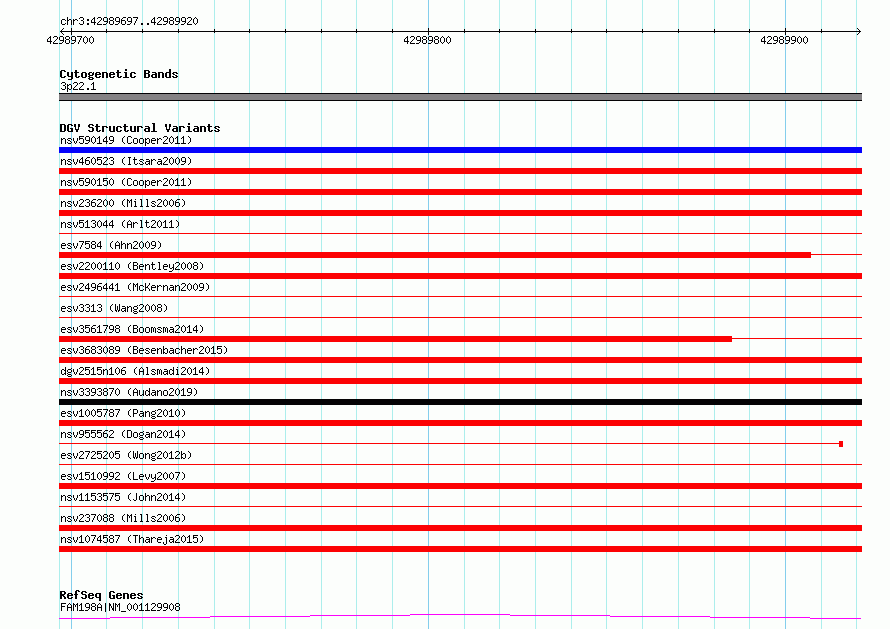Click the esv3561798 (Boomsma2014) label

132,329
